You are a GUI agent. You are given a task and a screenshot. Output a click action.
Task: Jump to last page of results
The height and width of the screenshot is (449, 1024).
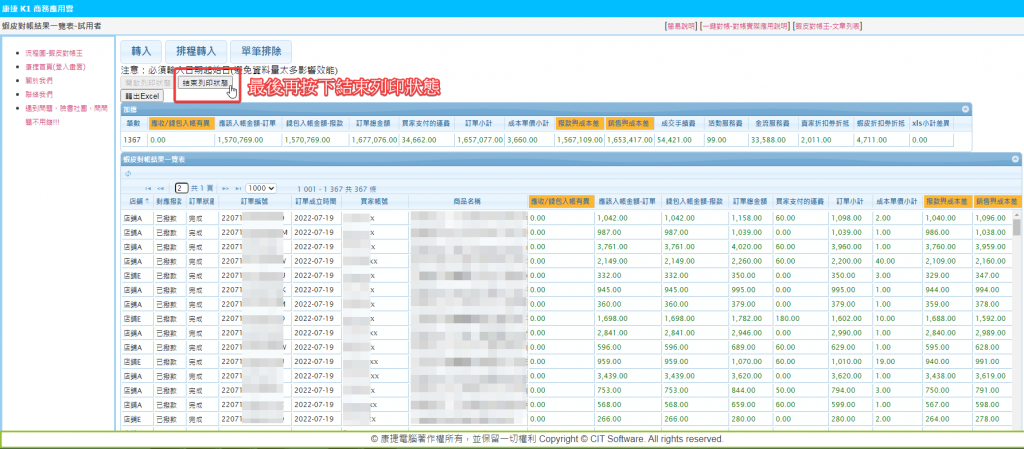[x=237, y=188]
